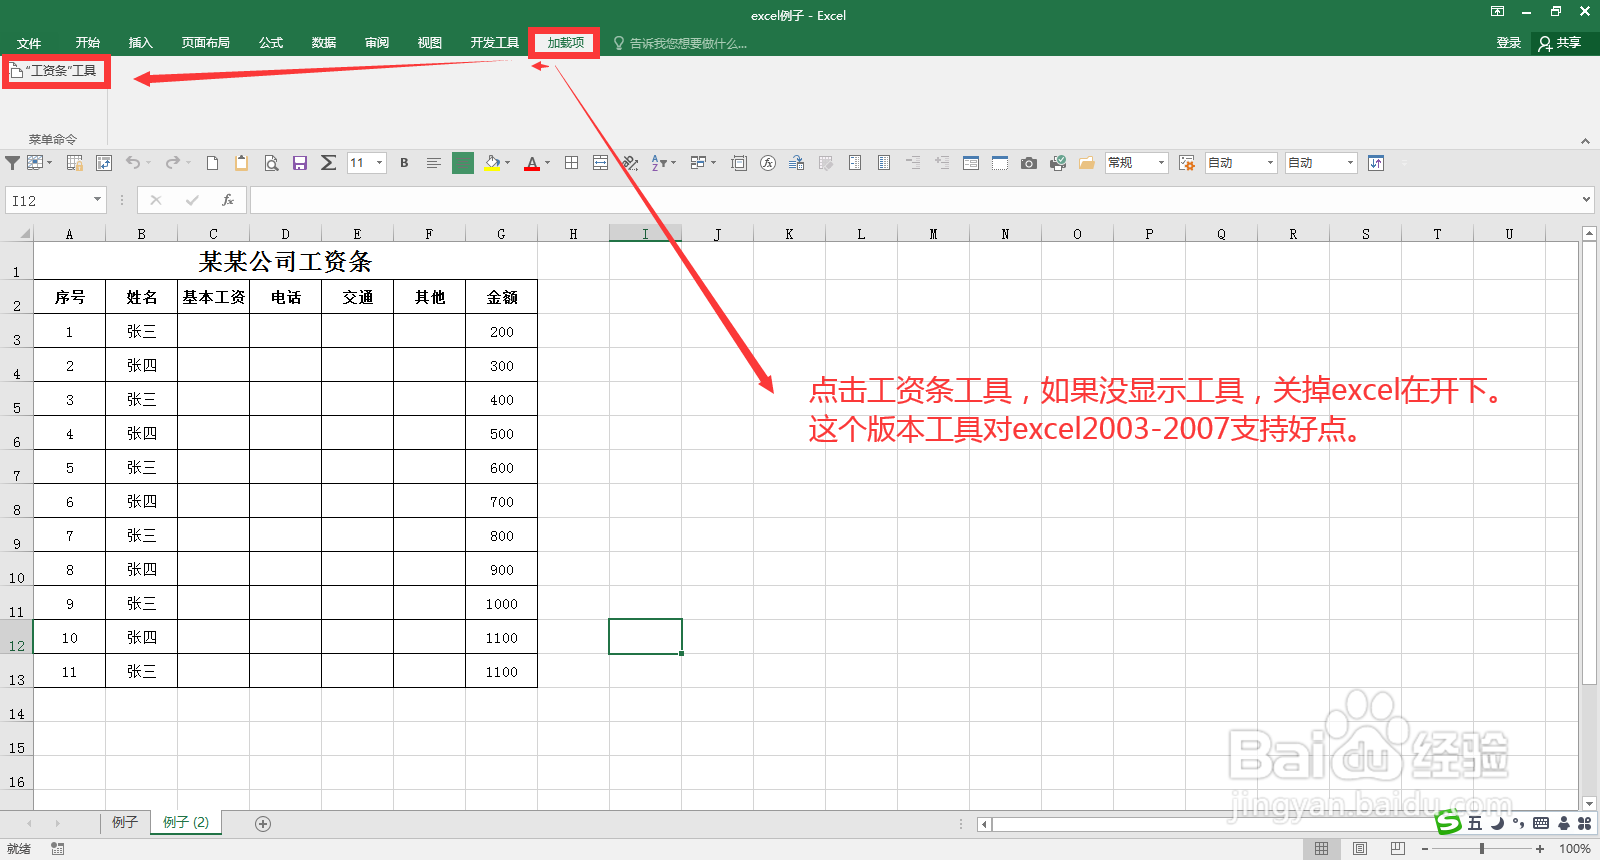1600x860 pixels.
Task: Click the decrease indent icon
Action: coord(912,163)
